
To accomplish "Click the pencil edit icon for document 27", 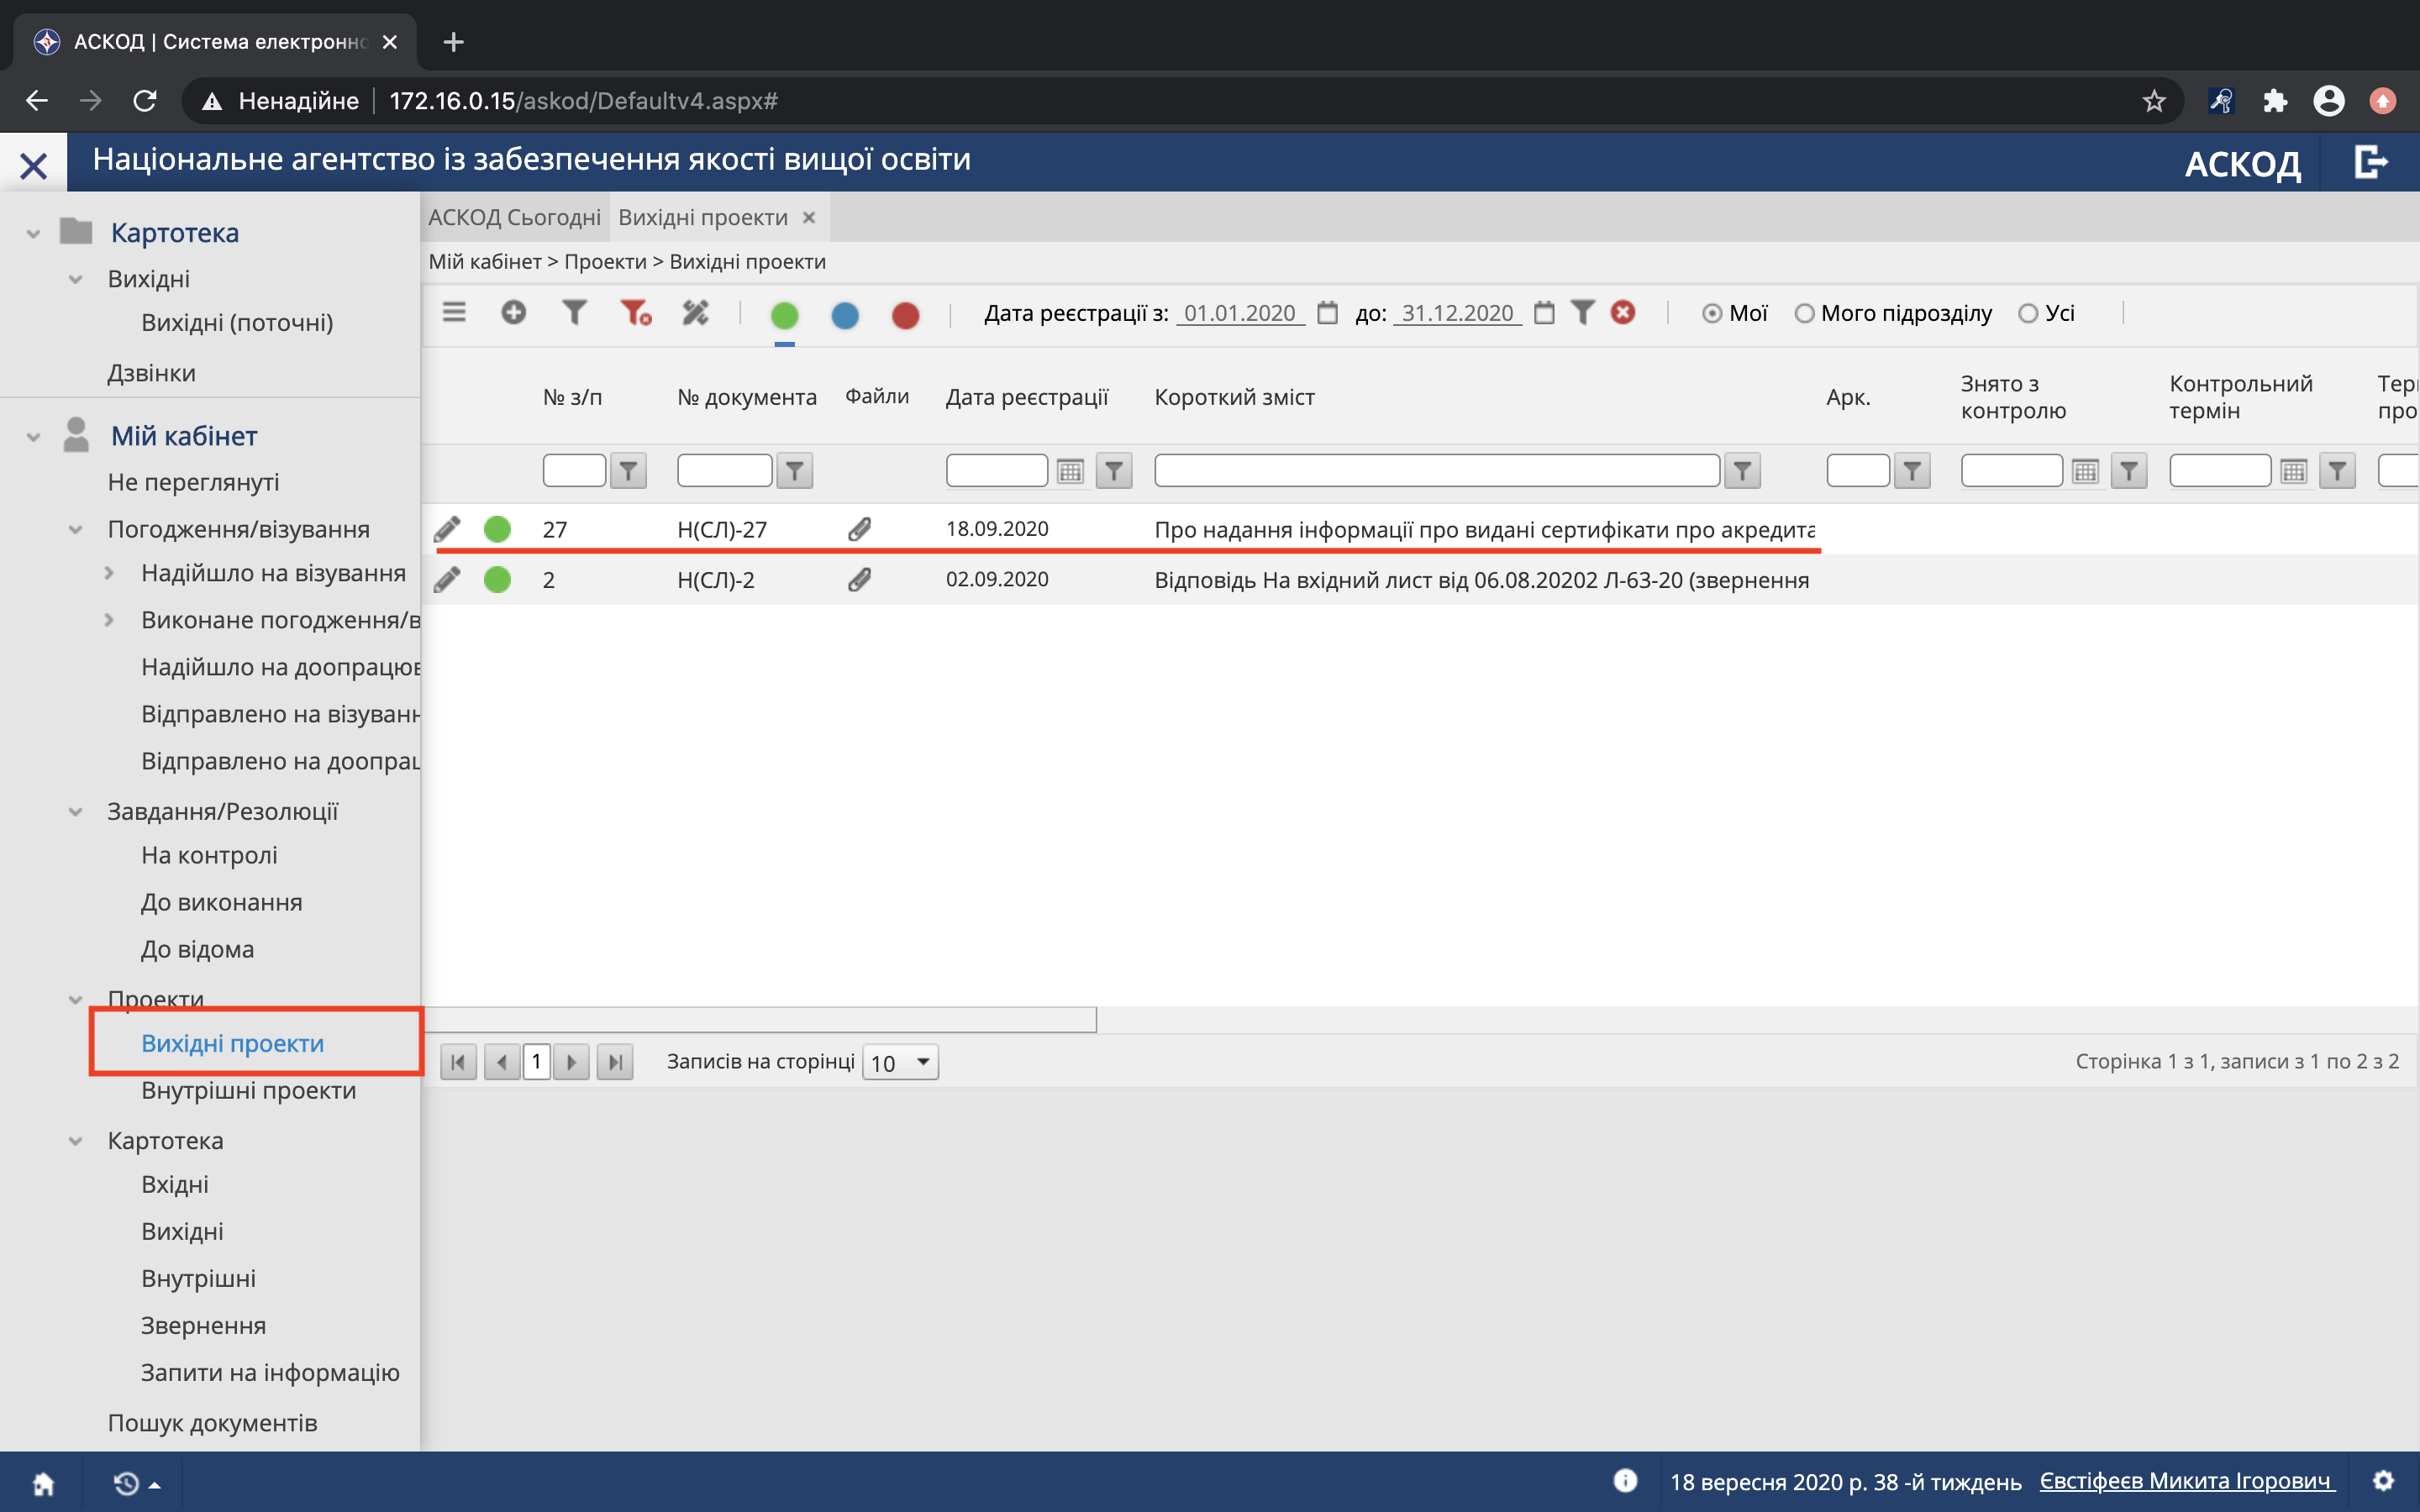I will pyautogui.click(x=447, y=529).
